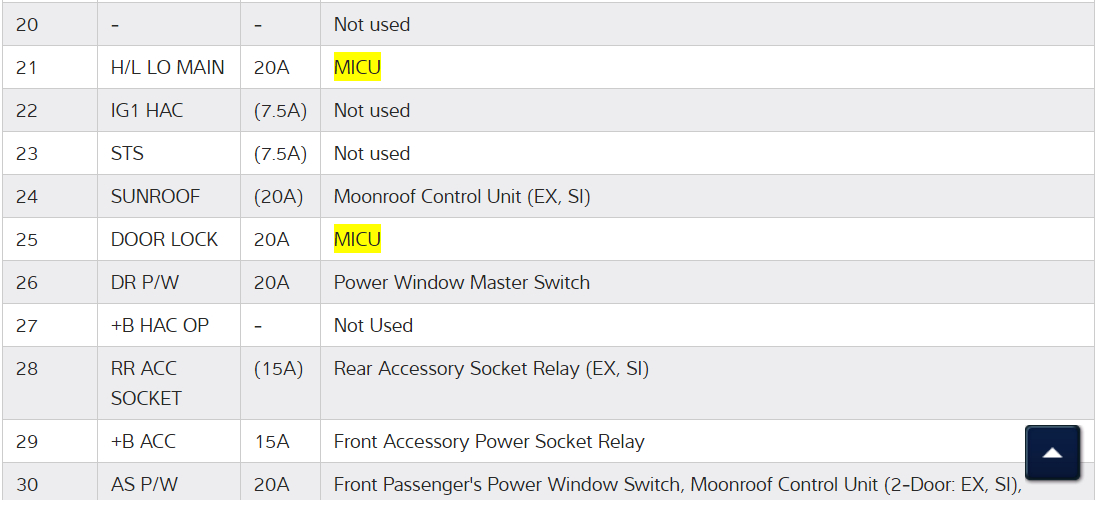Select the Power Window Master Switch text

[461, 283]
